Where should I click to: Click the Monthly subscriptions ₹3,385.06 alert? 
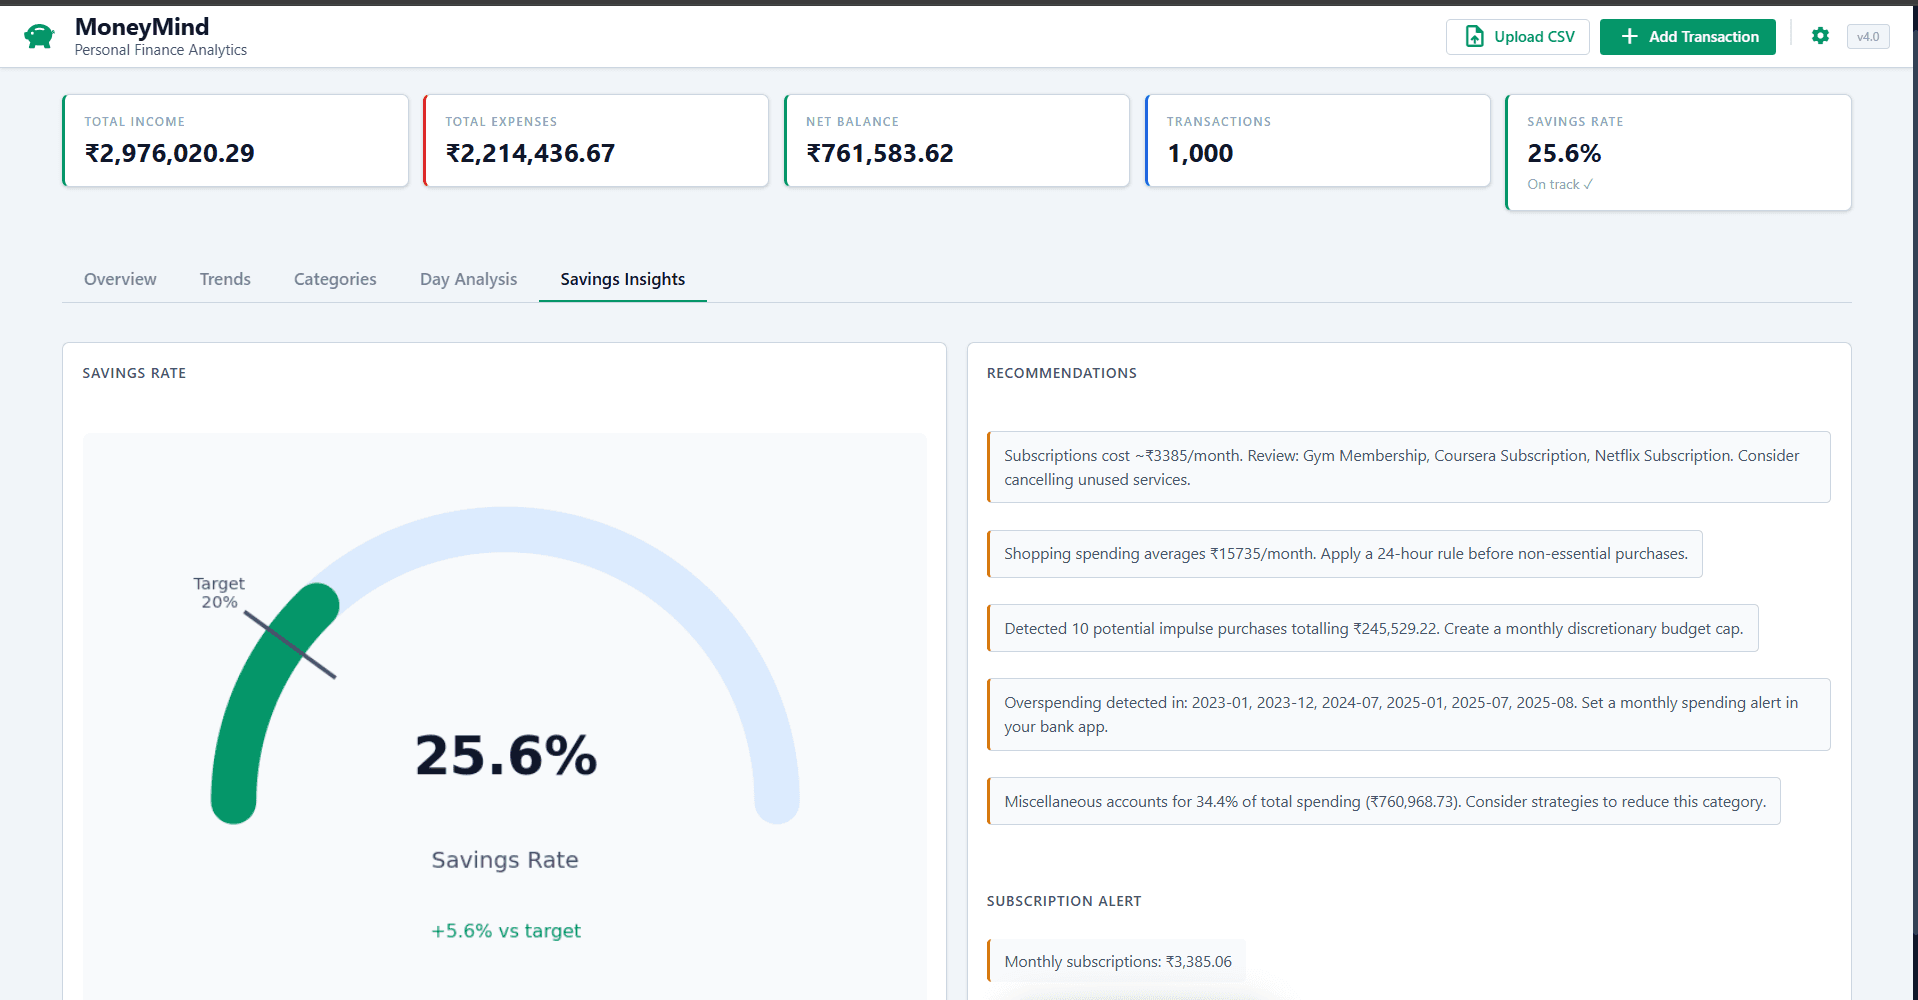(x=1116, y=962)
